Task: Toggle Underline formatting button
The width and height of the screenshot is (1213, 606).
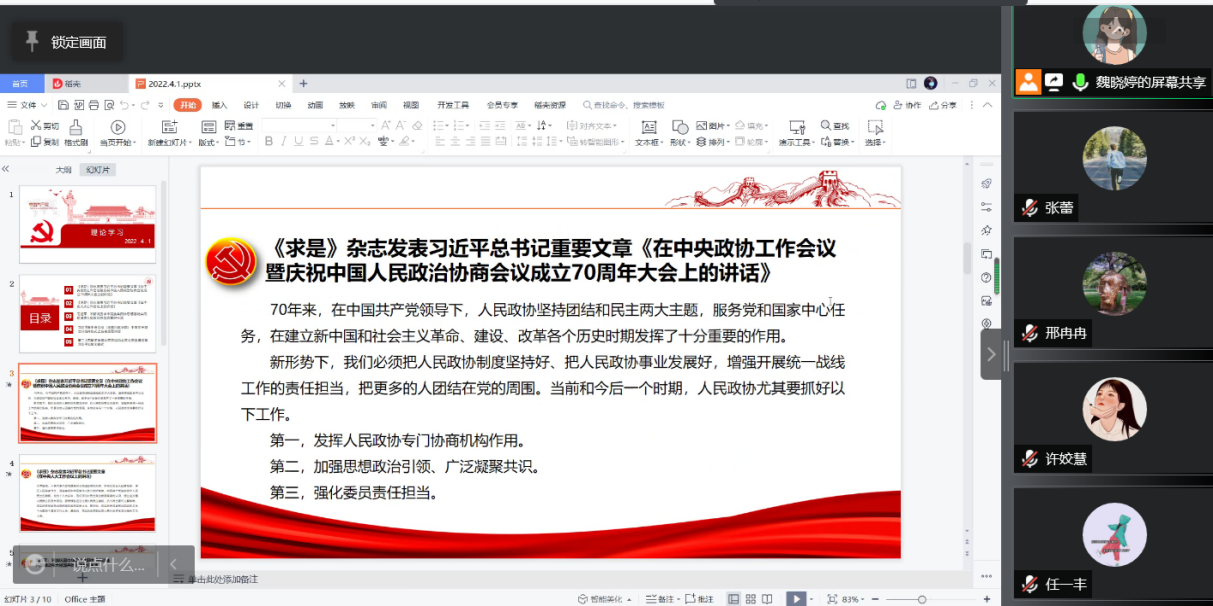Action: (300, 142)
